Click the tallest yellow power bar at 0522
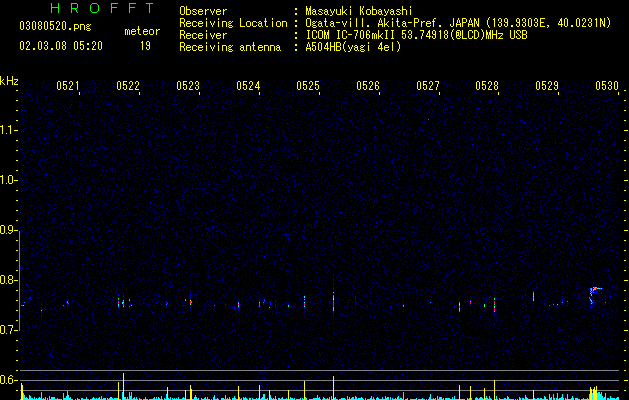The width and height of the screenshot is (629, 400). pos(123,386)
